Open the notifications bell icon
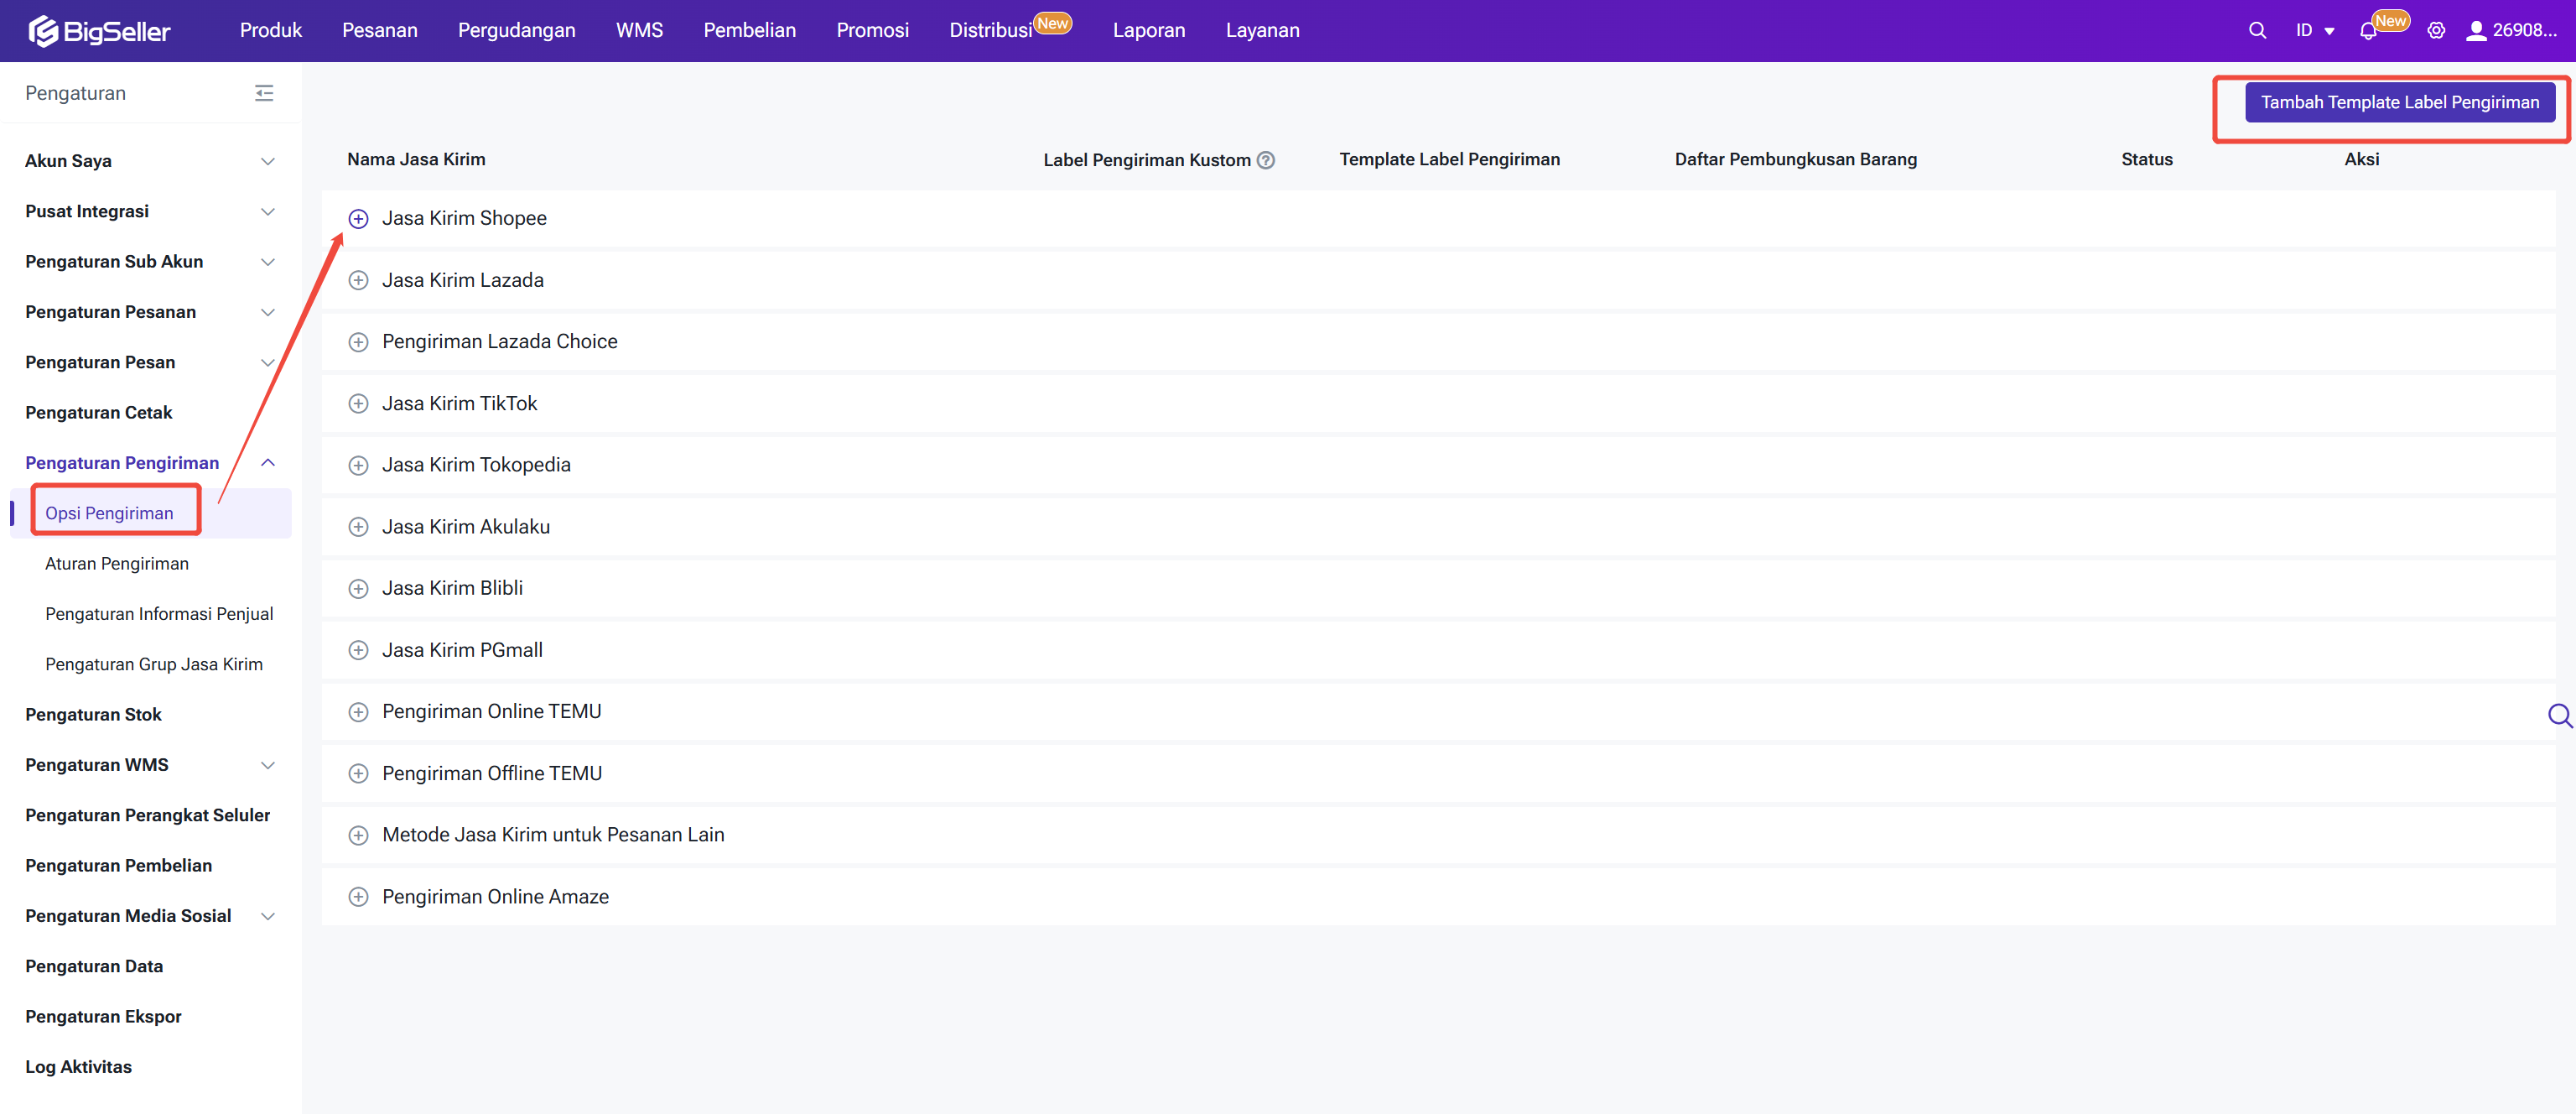The height and width of the screenshot is (1114, 2576). 2367,31
